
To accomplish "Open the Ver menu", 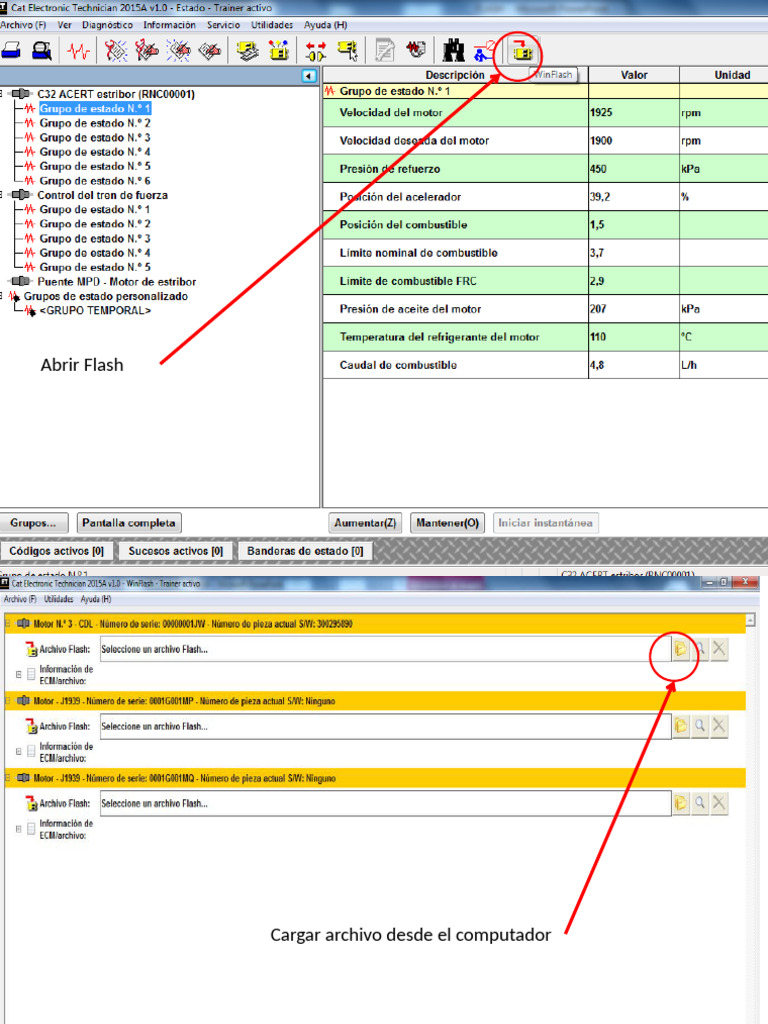I will (65, 25).
